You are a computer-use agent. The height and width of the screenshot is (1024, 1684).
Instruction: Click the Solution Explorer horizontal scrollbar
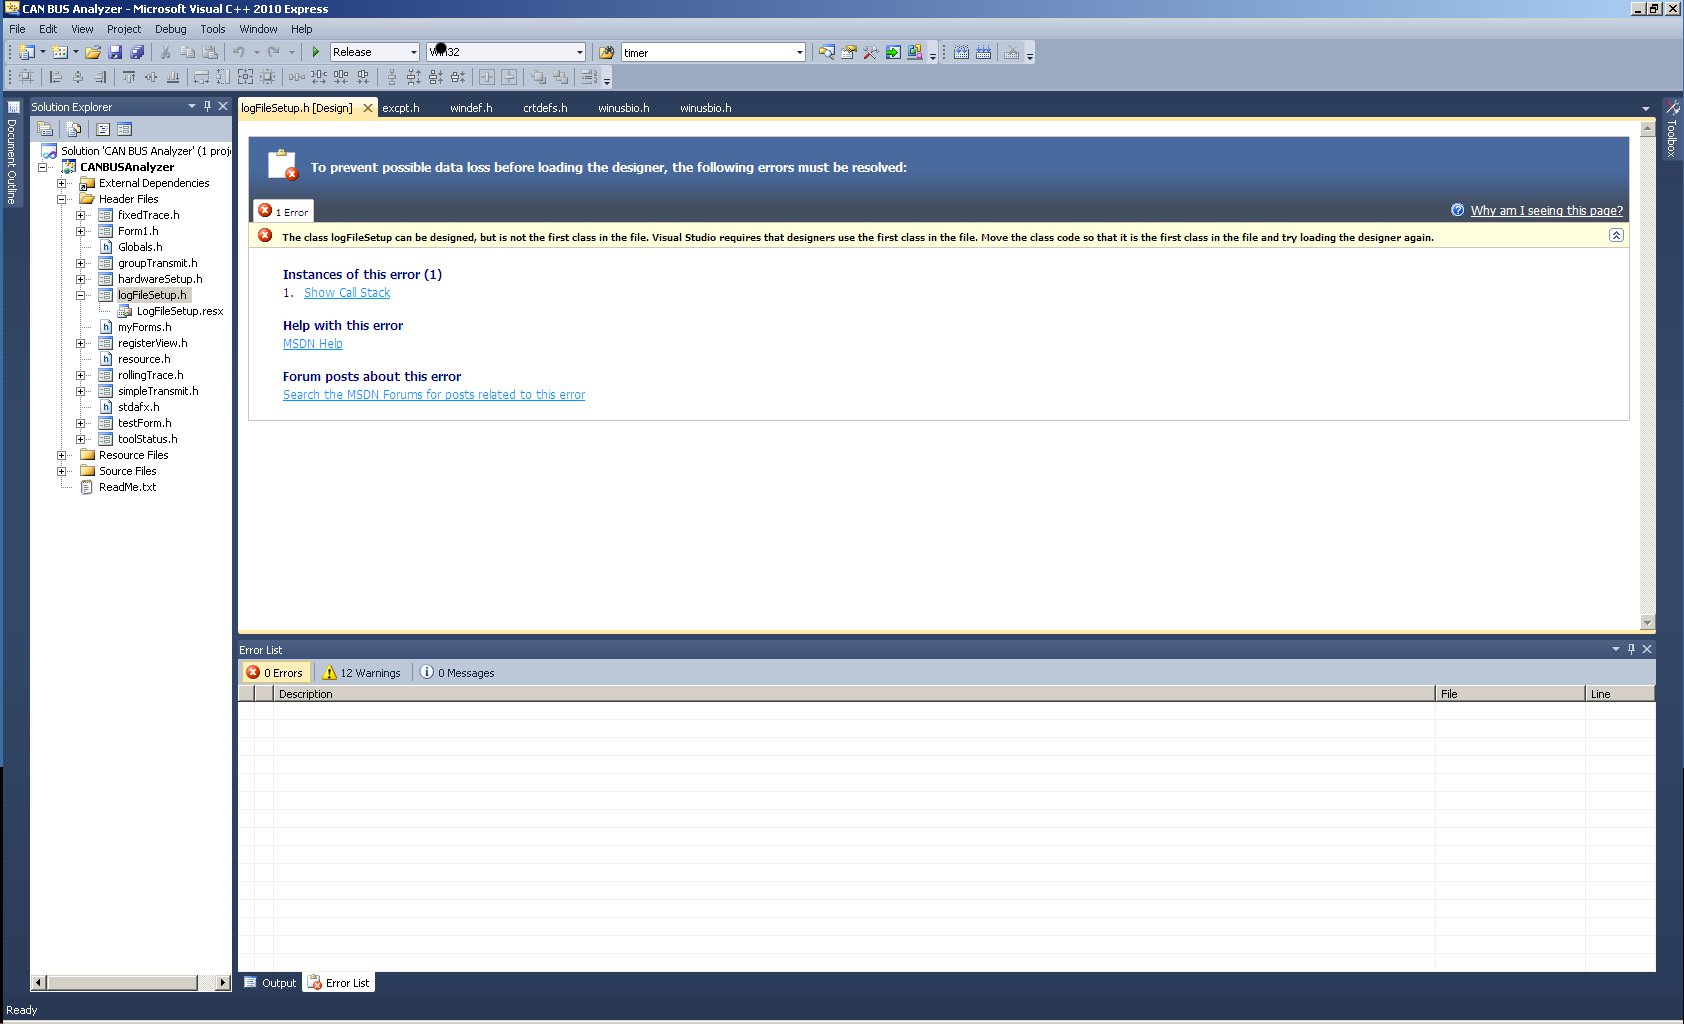131,983
